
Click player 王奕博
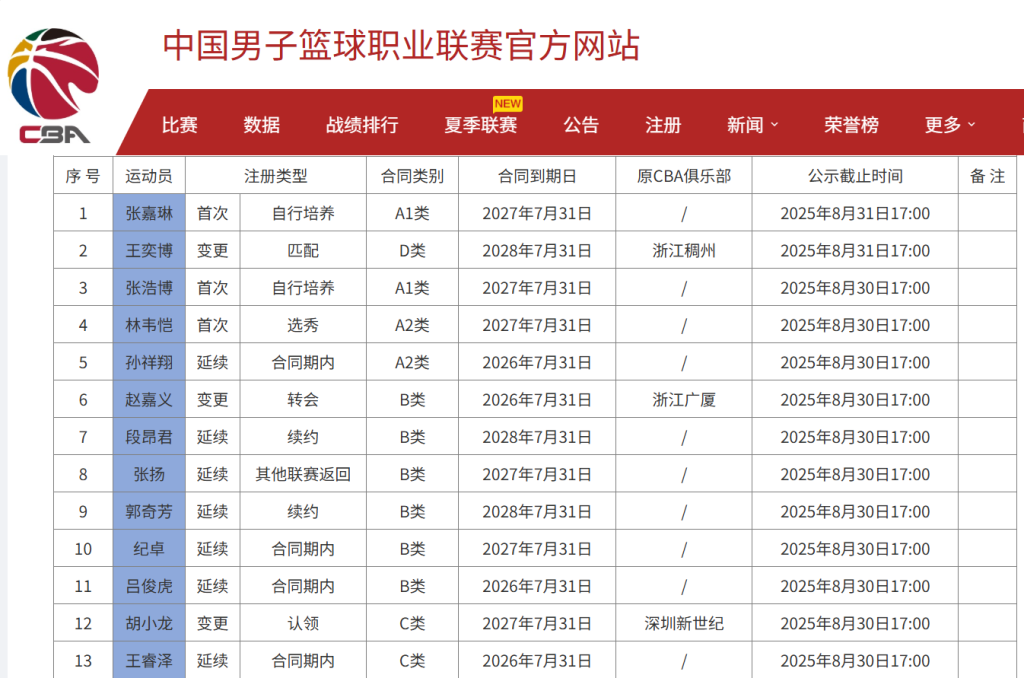[x=148, y=250]
